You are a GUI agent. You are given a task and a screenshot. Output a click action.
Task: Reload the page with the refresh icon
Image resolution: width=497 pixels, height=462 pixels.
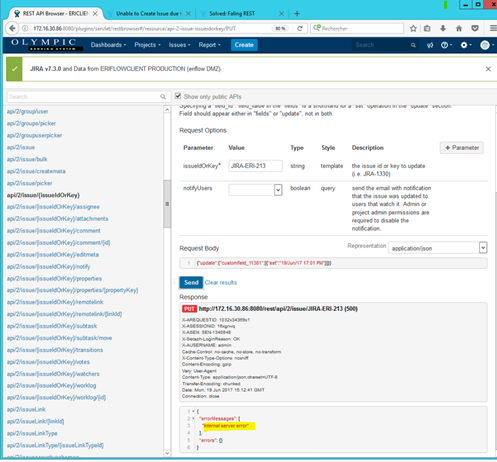[300, 28]
